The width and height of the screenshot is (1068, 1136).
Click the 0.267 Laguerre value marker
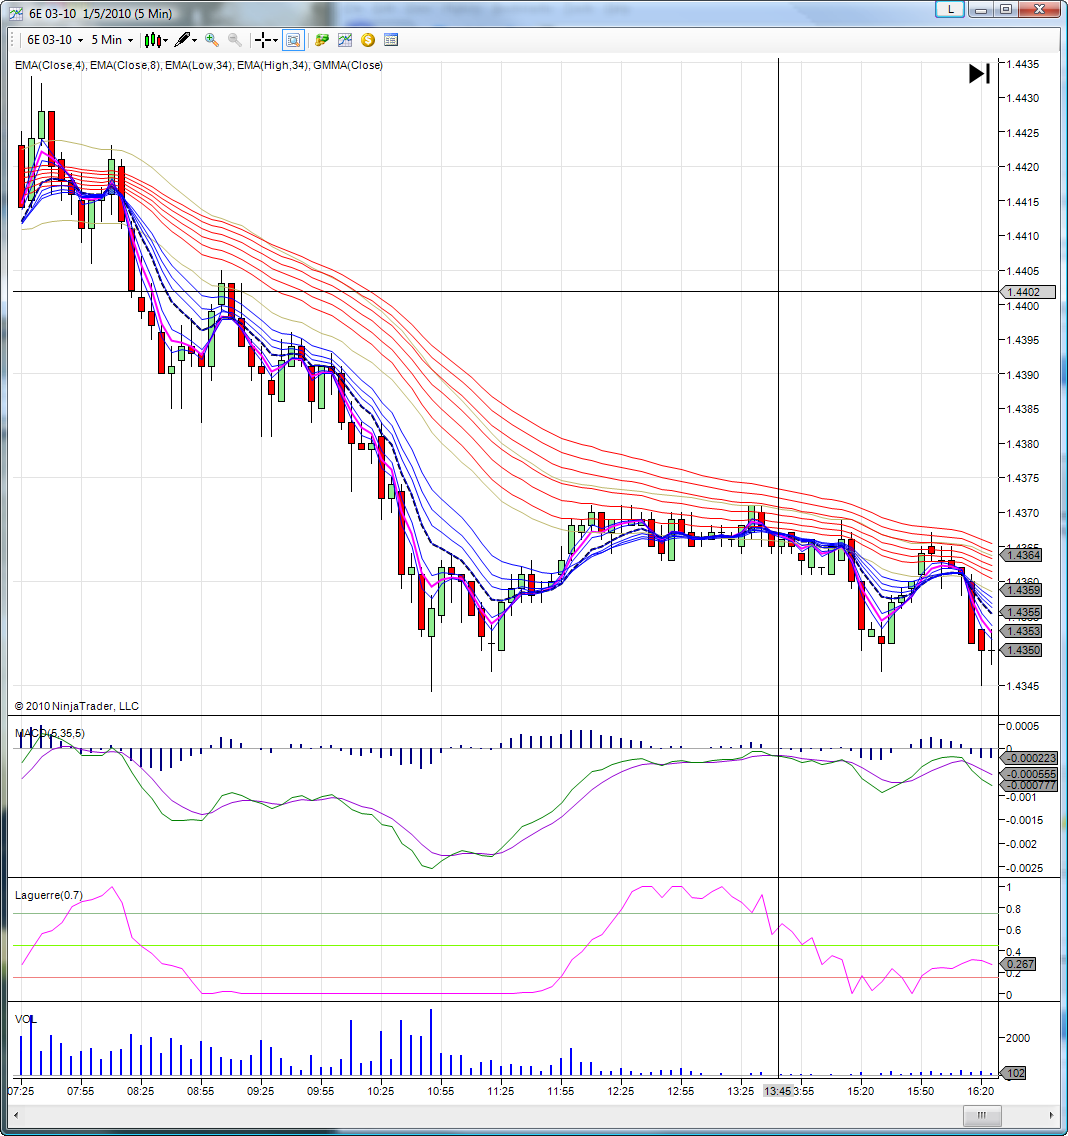click(1019, 964)
